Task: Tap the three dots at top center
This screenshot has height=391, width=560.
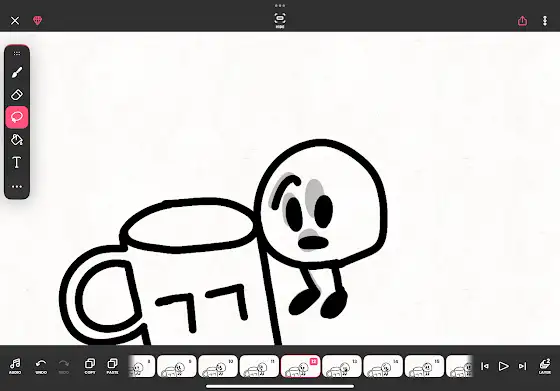Action: pyautogui.click(x=280, y=5)
